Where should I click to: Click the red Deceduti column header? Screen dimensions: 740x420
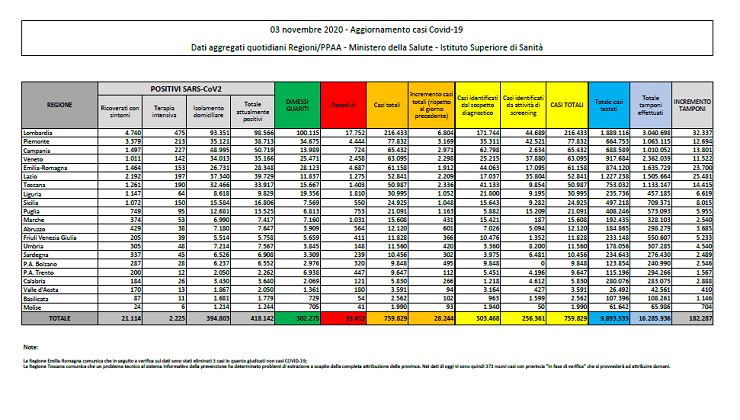pos(341,103)
